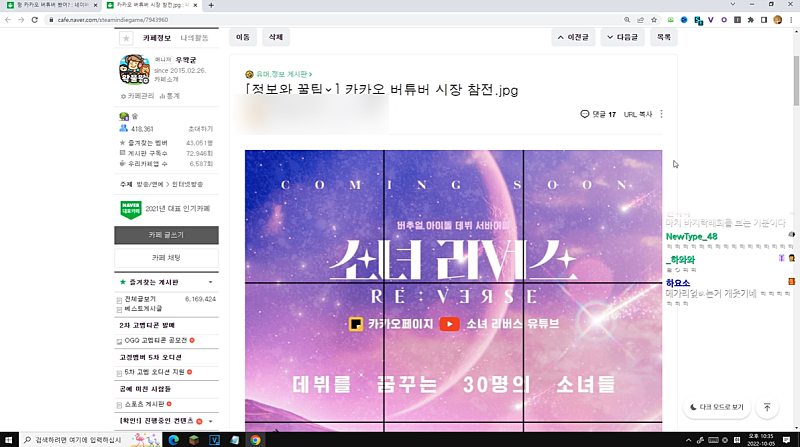Click 삭제 button above post
The image size is (800, 447).
[x=276, y=37]
